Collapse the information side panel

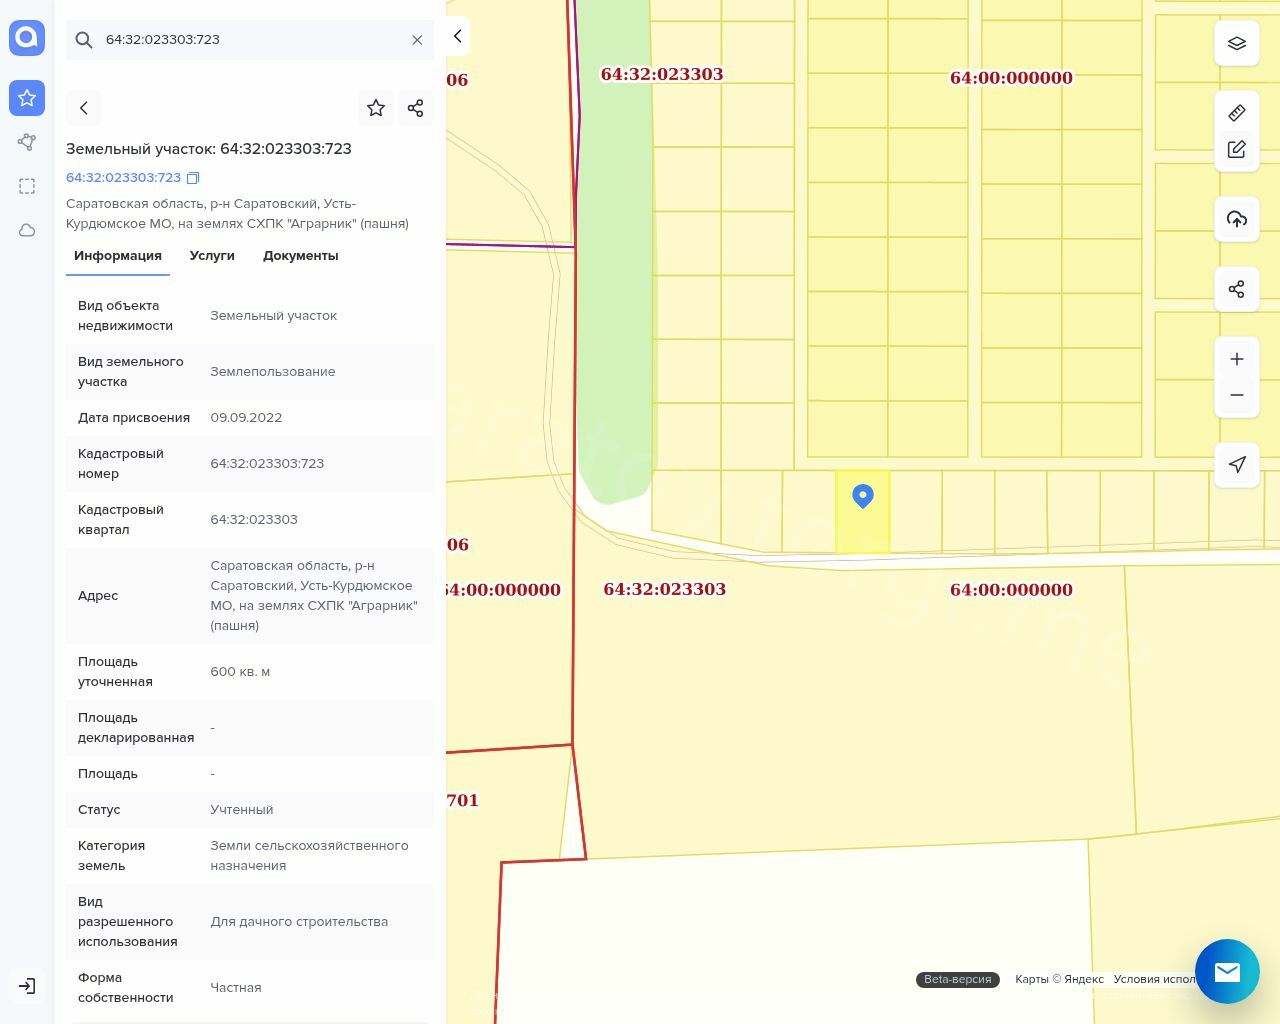point(457,36)
